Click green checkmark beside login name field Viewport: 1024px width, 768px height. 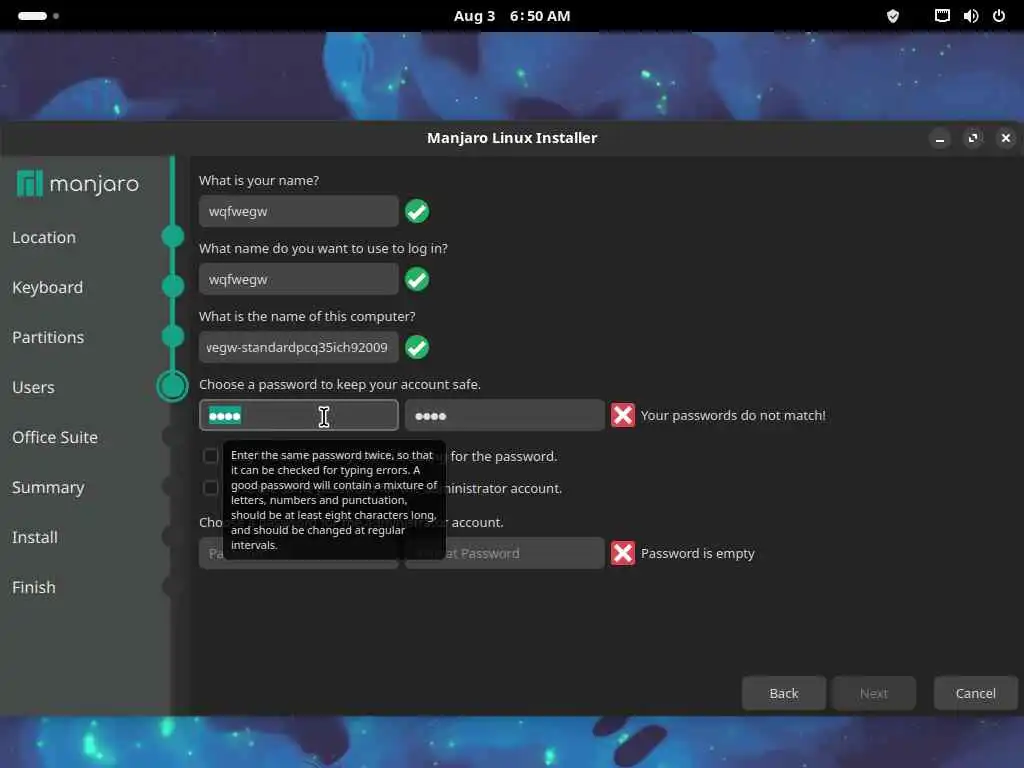(x=417, y=279)
